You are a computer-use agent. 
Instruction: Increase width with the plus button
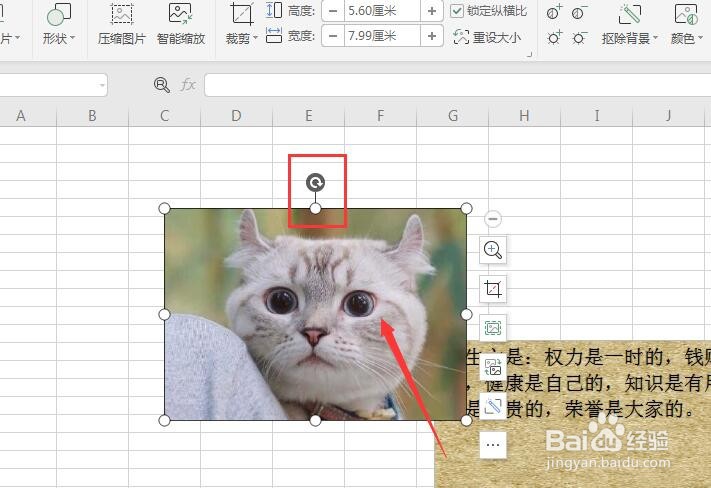[x=432, y=36]
